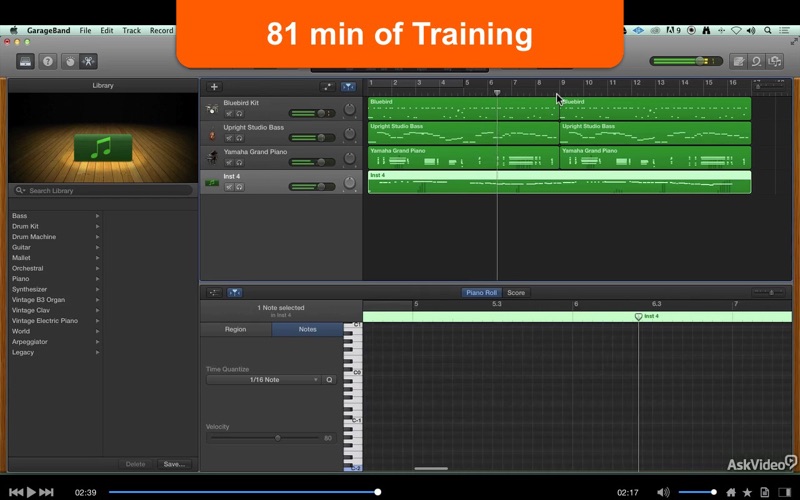Click the Inst 4 track icon

click(x=212, y=183)
